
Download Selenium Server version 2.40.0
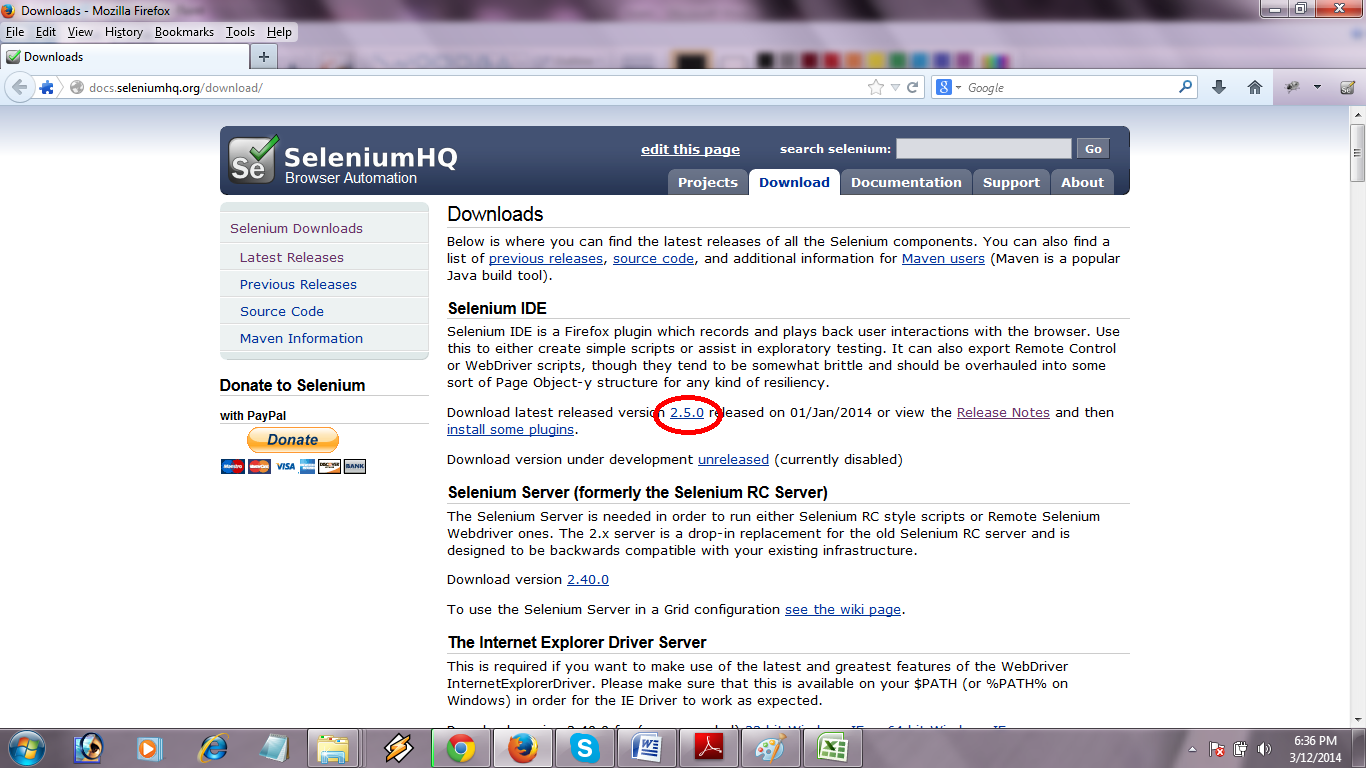click(x=588, y=579)
